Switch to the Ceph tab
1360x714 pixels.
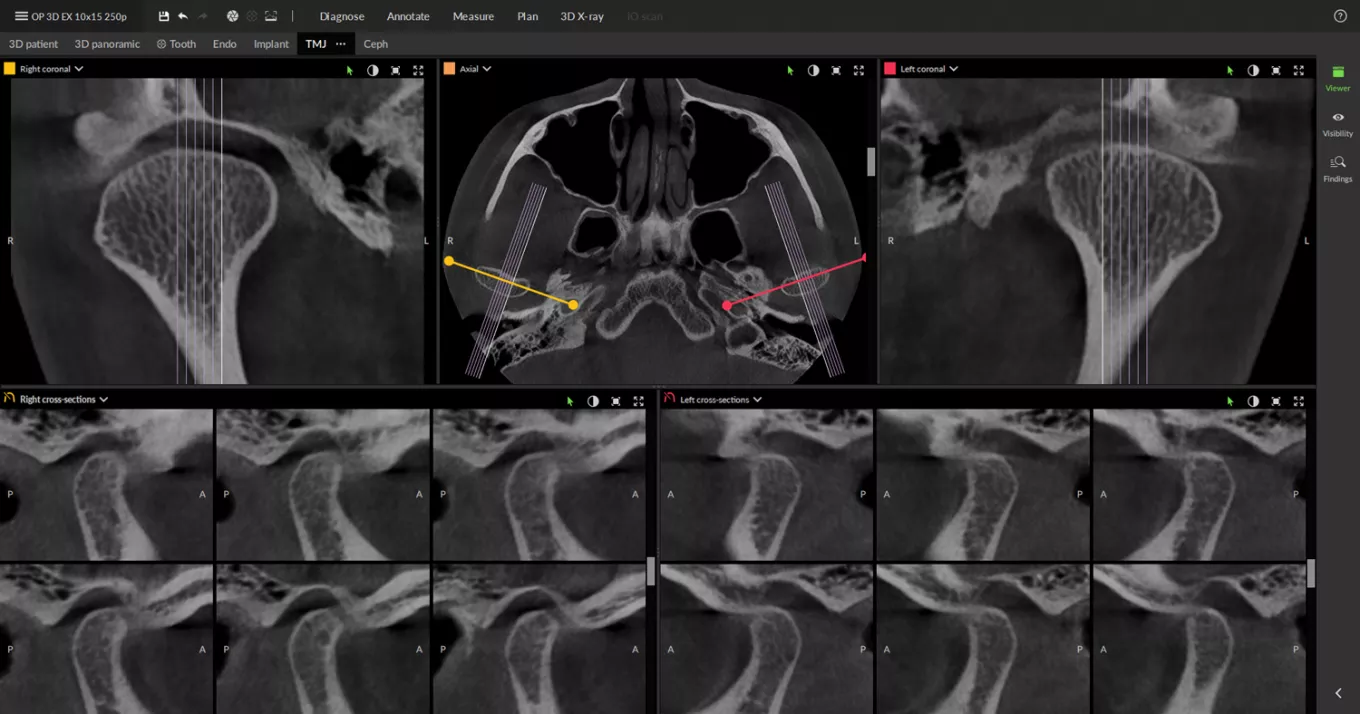point(375,44)
